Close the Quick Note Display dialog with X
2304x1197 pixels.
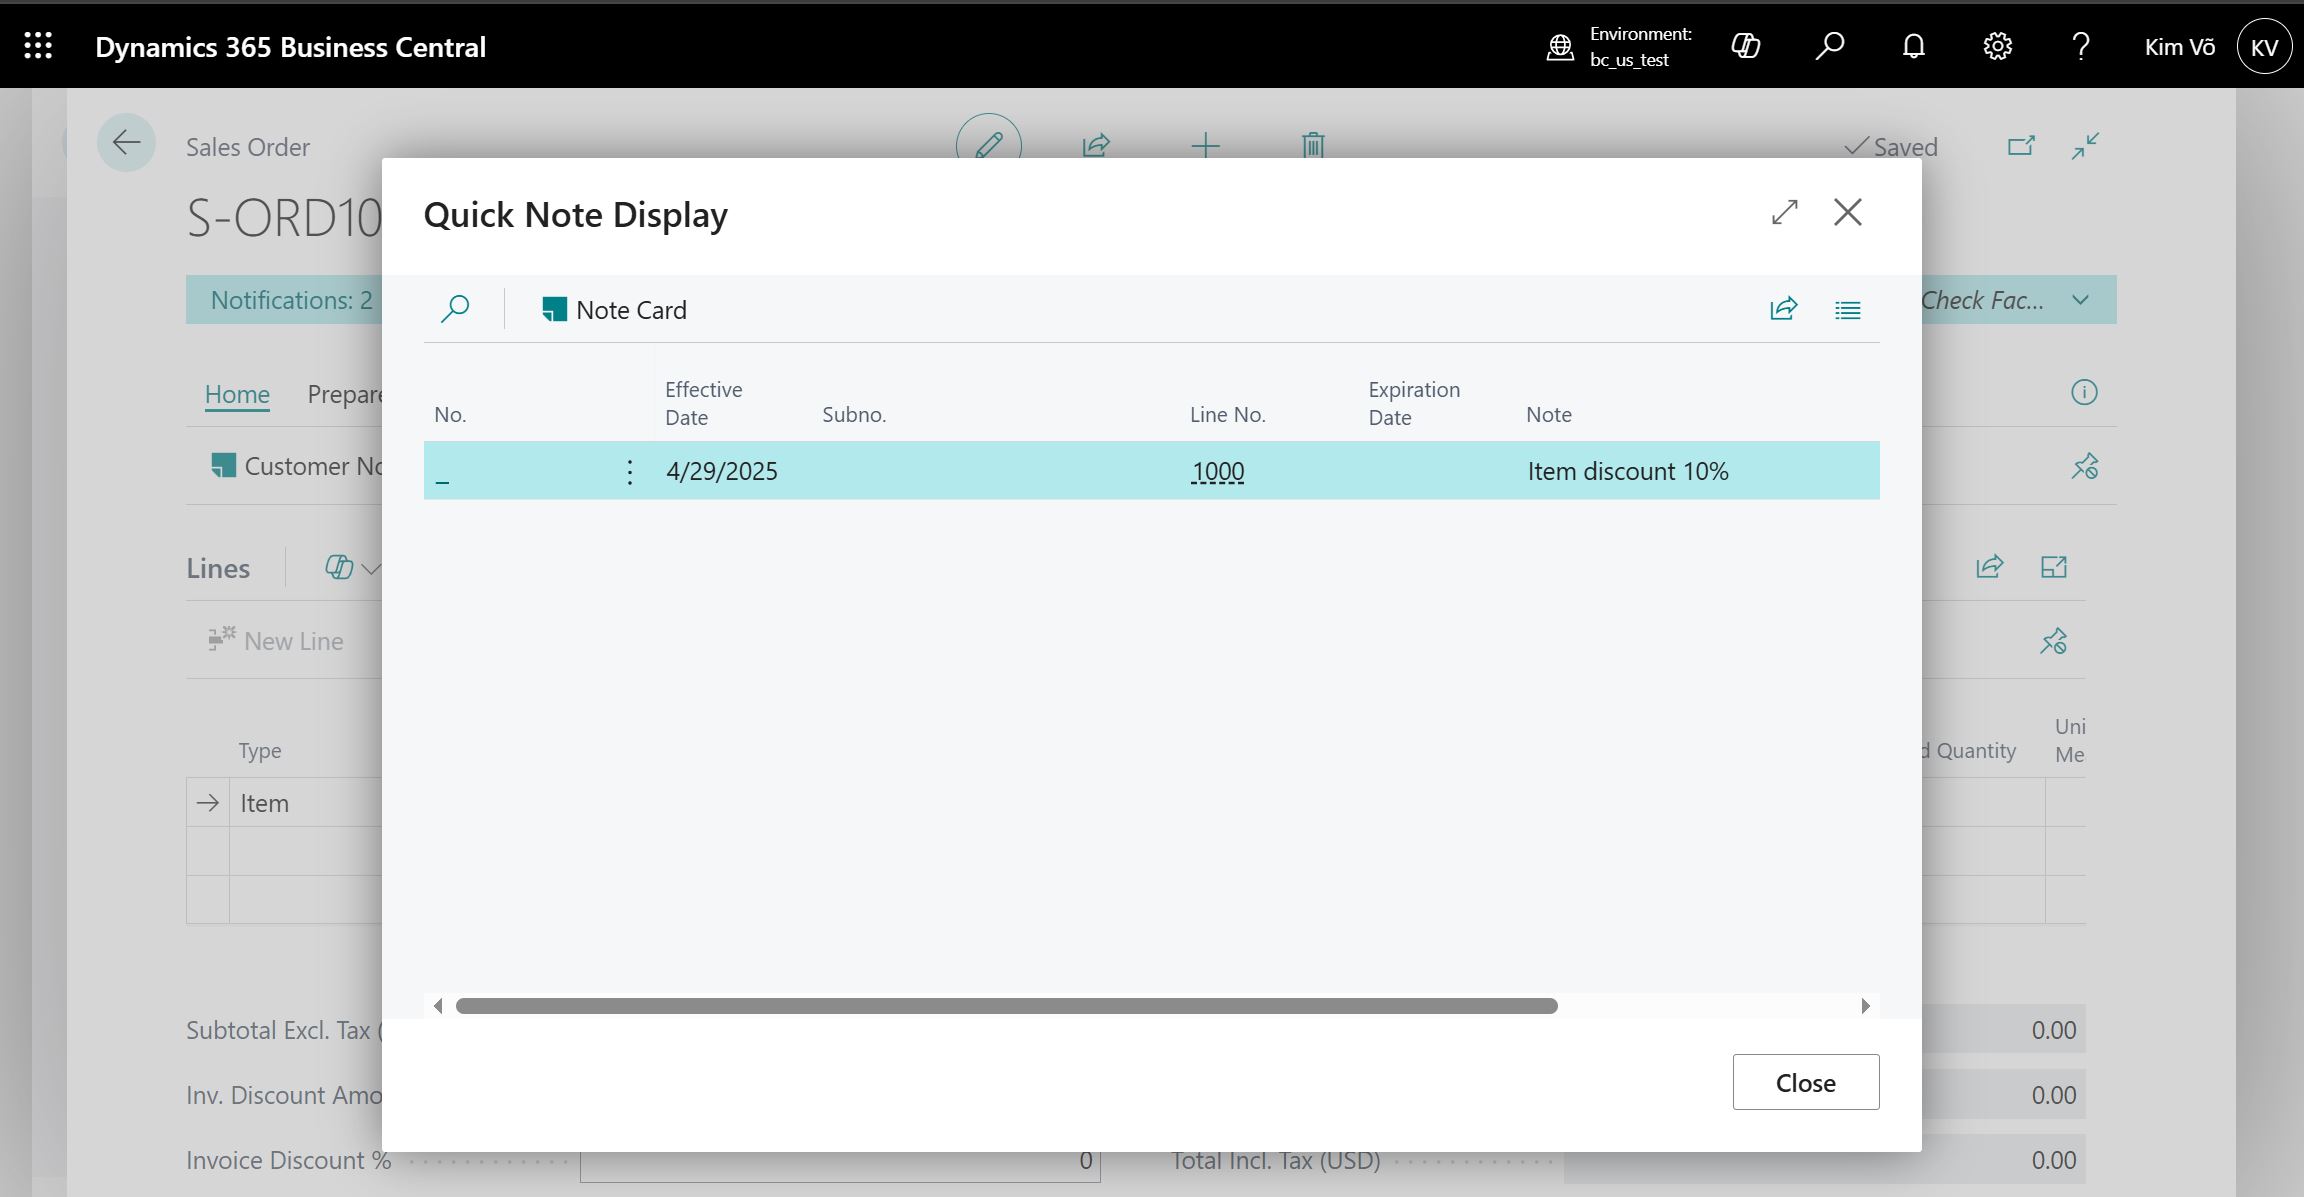1848,212
